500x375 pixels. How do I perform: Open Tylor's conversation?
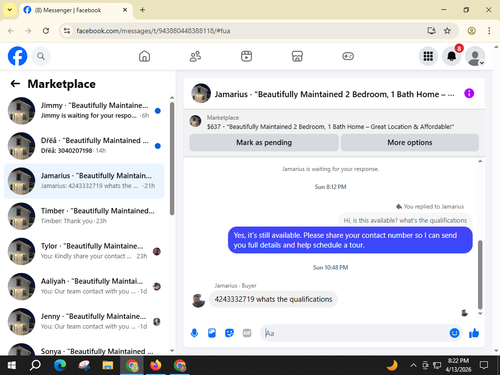click(x=84, y=251)
